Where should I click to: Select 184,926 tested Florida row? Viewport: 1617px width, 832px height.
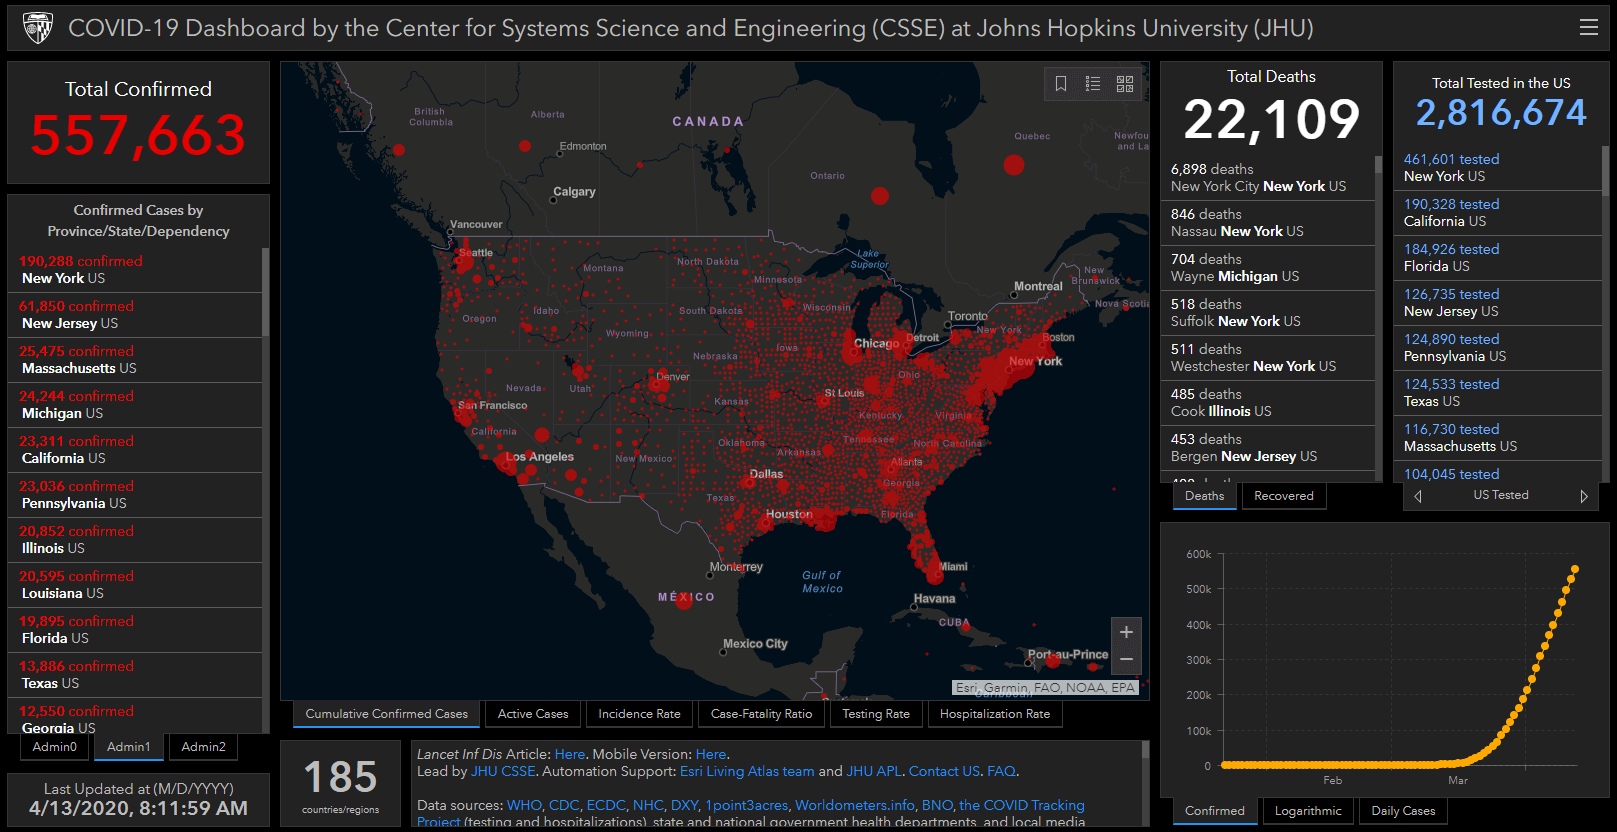point(1497,258)
